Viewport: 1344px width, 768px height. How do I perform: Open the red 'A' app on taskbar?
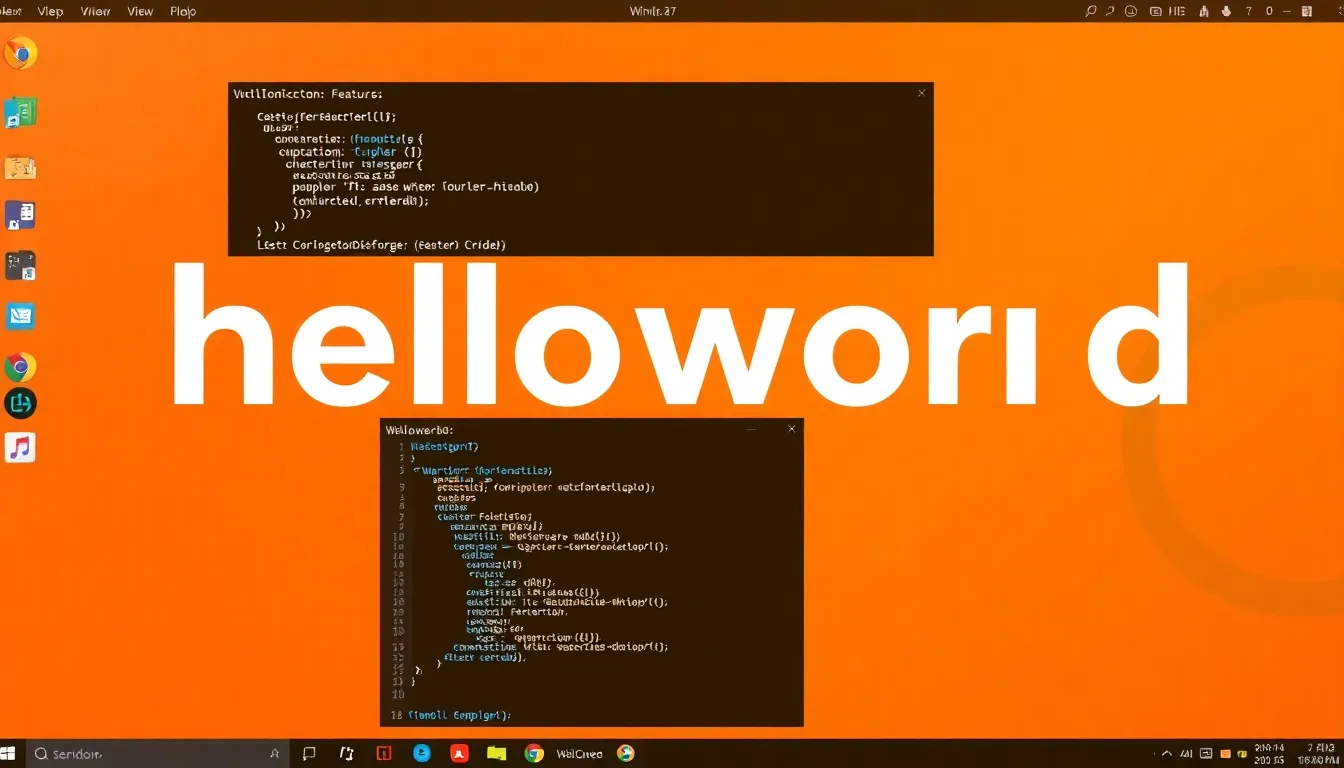point(459,754)
